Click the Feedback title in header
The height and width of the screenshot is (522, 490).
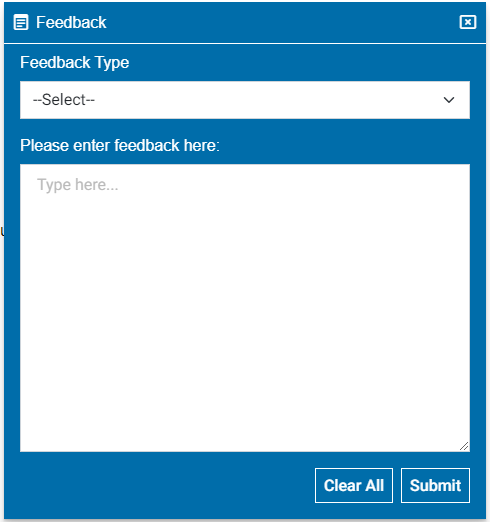(x=71, y=23)
